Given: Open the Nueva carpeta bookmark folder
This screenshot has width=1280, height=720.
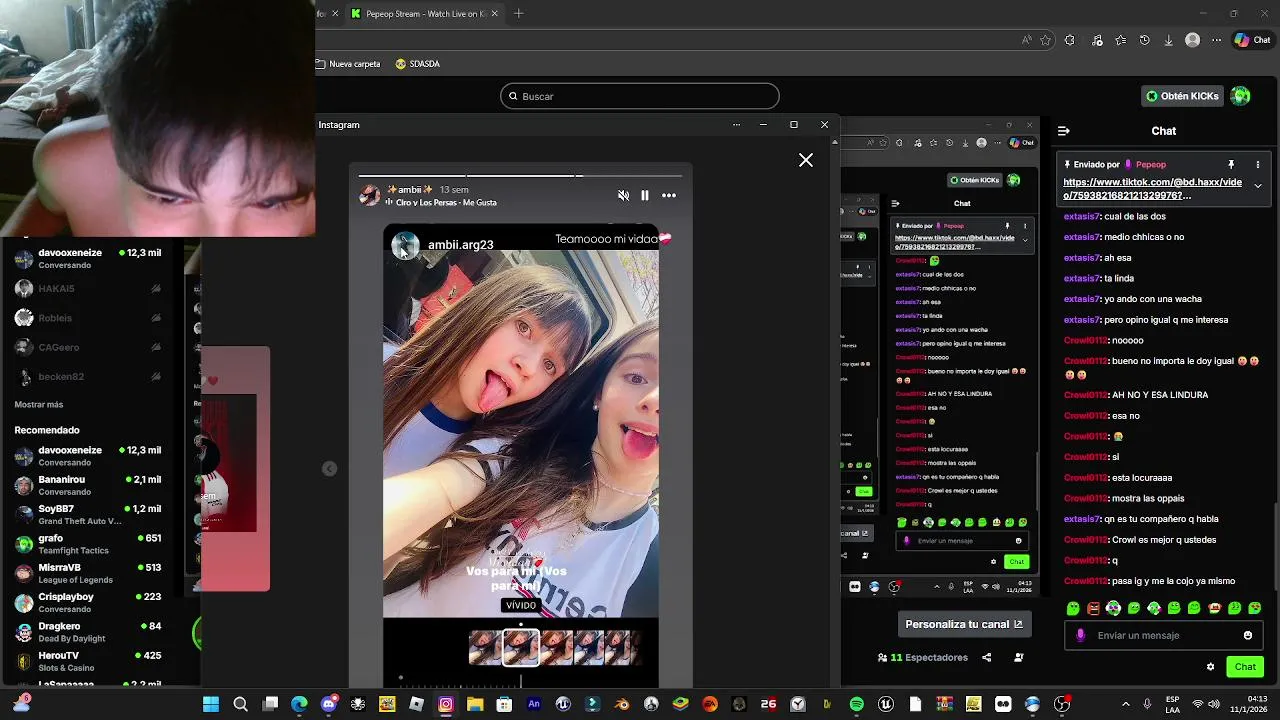Looking at the screenshot, I should (x=349, y=64).
